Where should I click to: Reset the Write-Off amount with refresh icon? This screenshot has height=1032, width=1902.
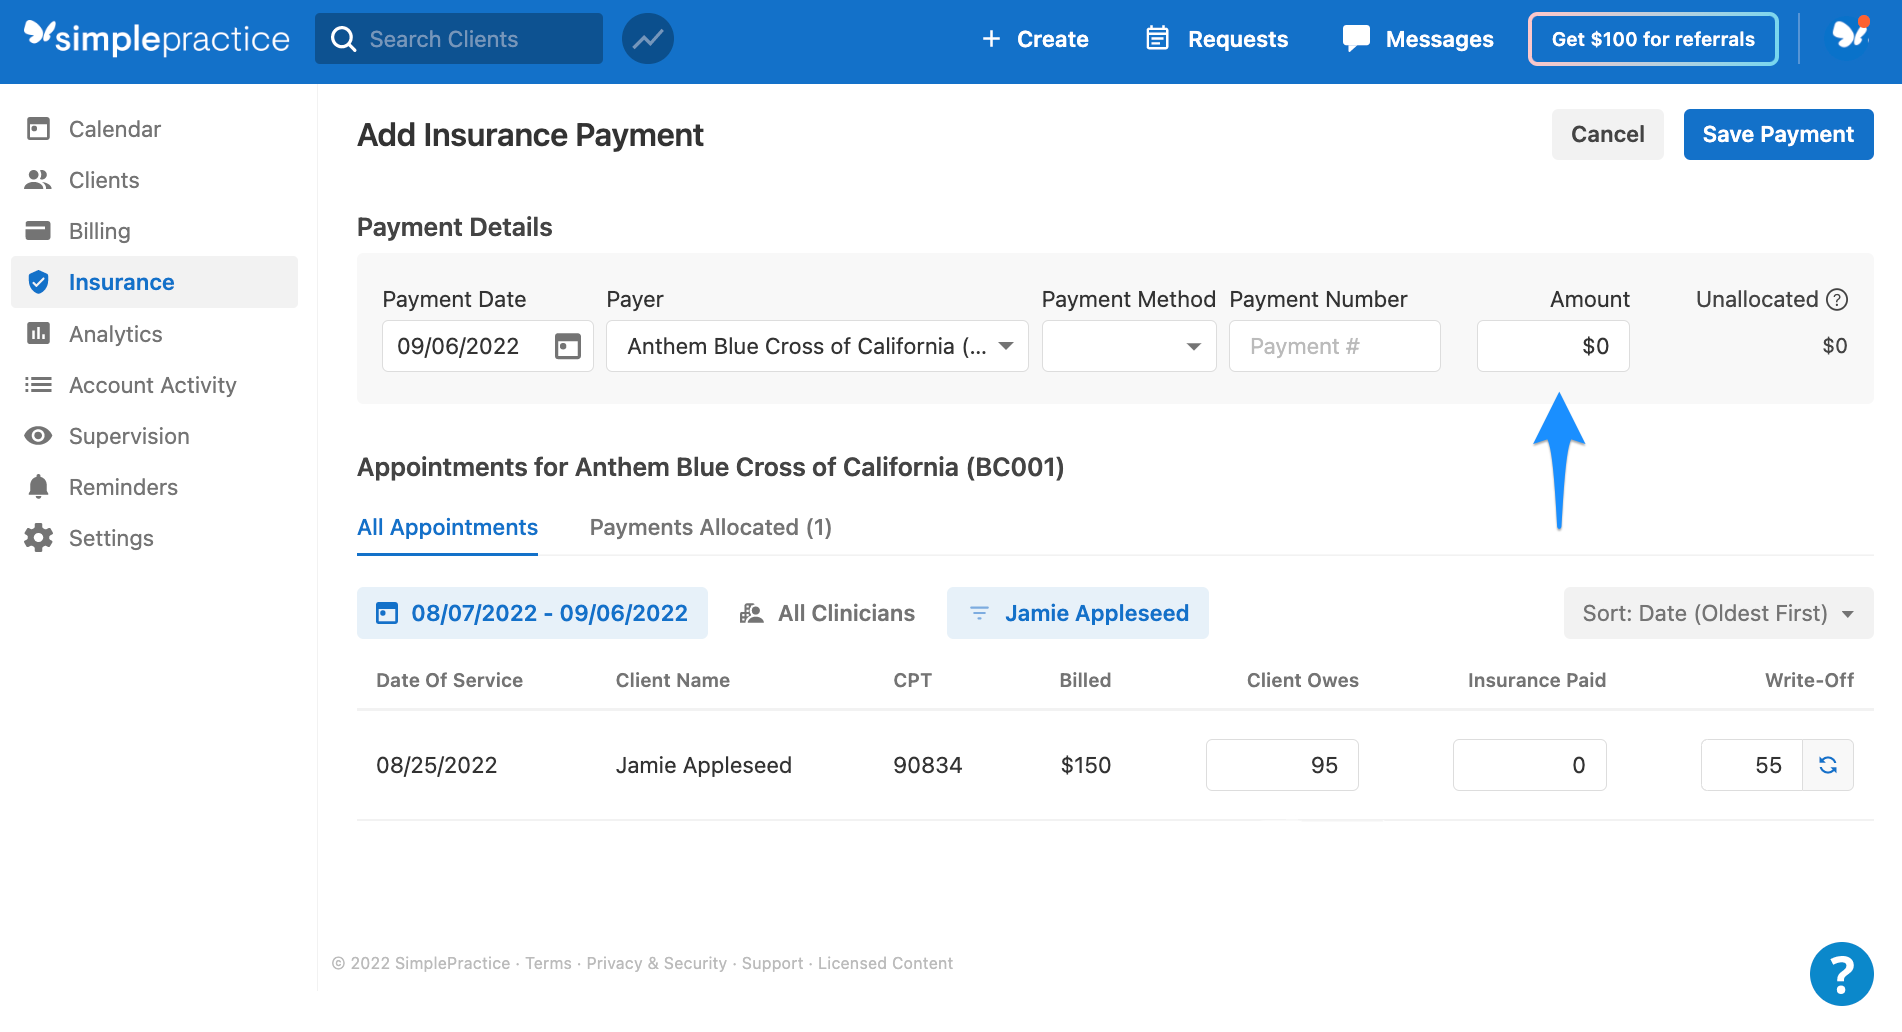[x=1828, y=765]
